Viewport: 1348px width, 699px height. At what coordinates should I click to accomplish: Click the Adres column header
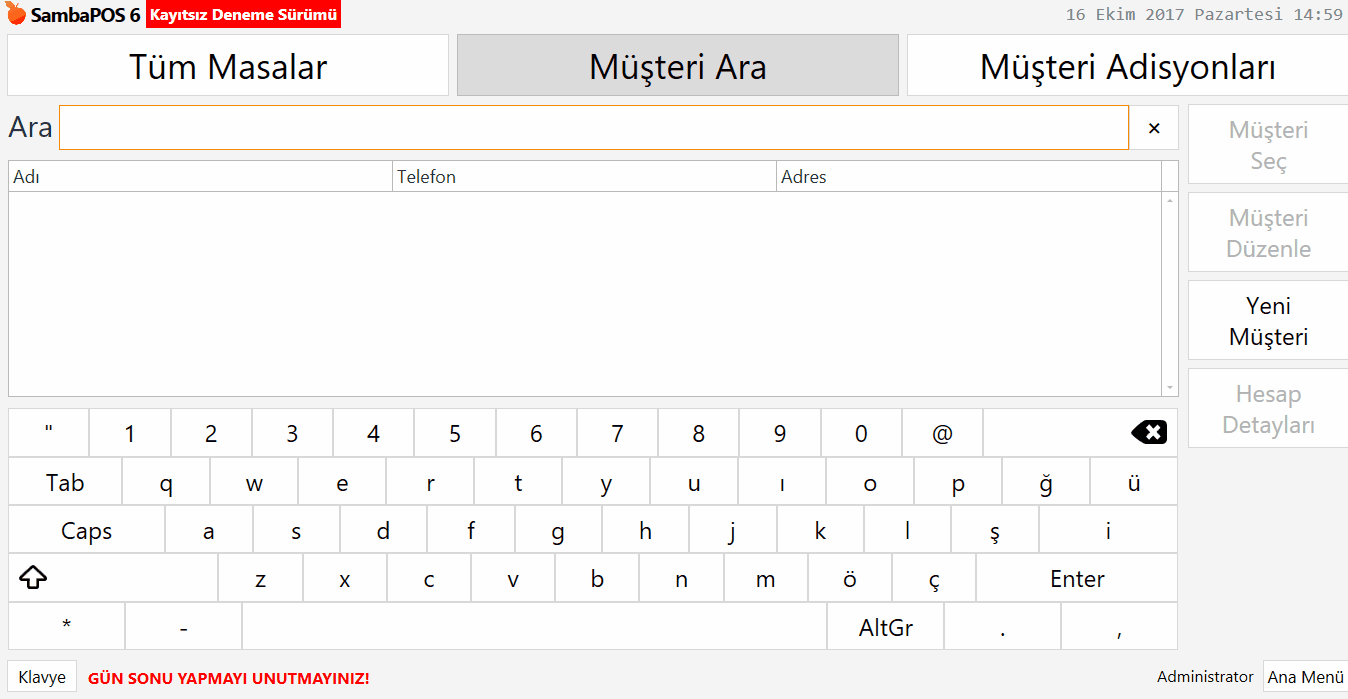click(968, 177)
